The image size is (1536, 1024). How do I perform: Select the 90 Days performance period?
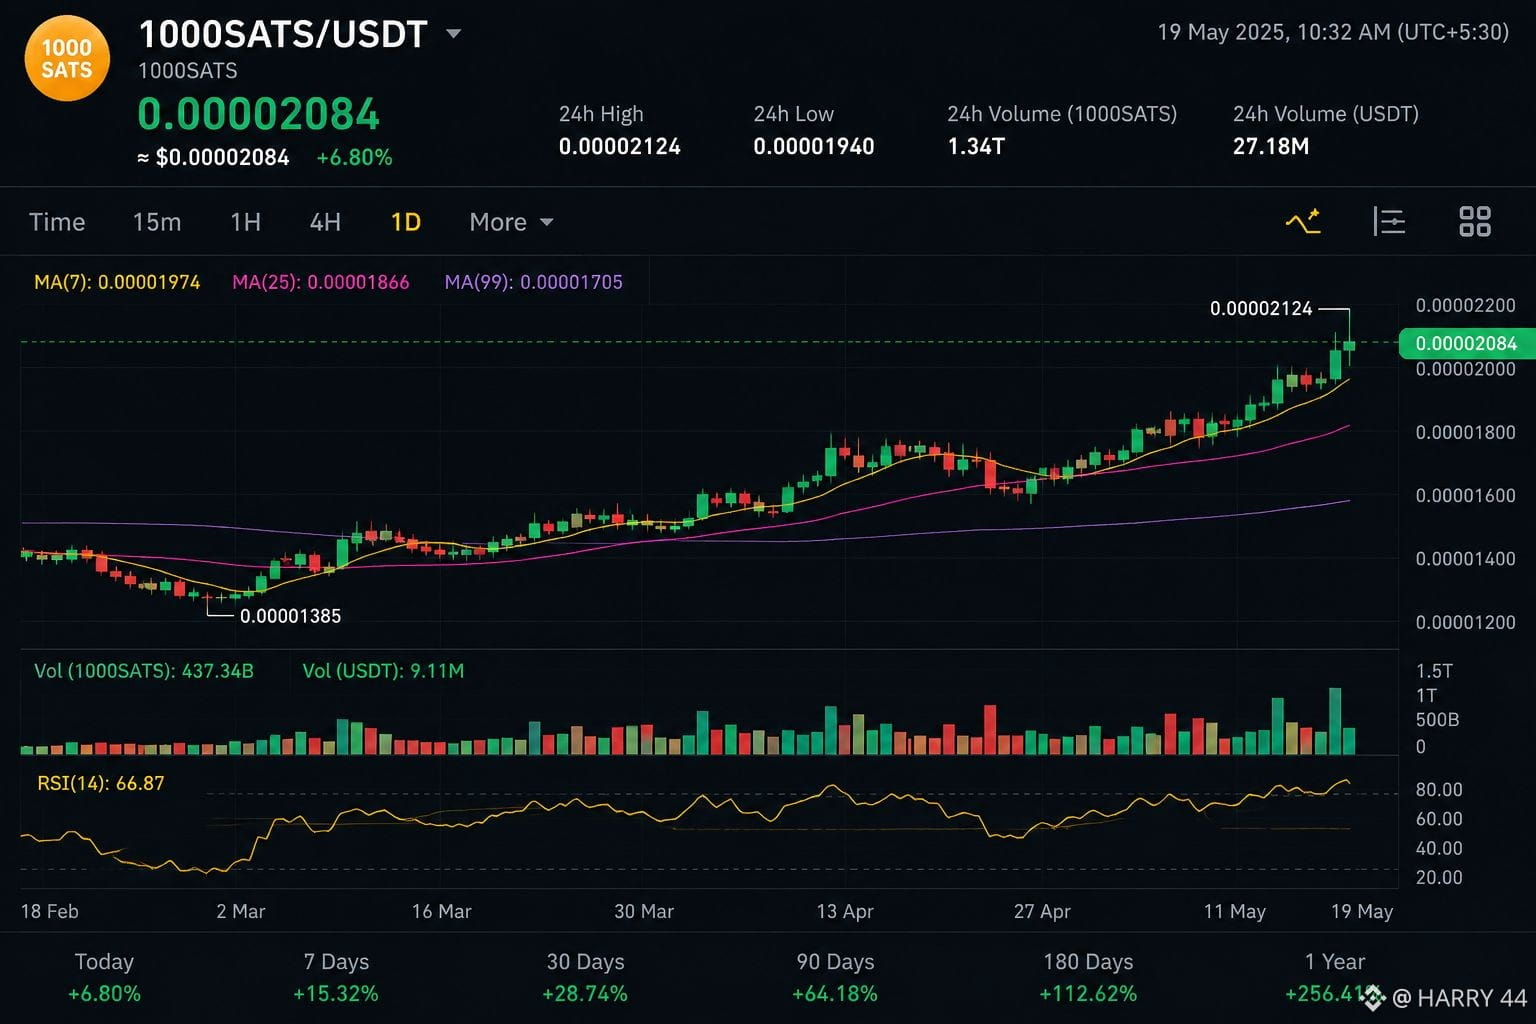point(835,977)
